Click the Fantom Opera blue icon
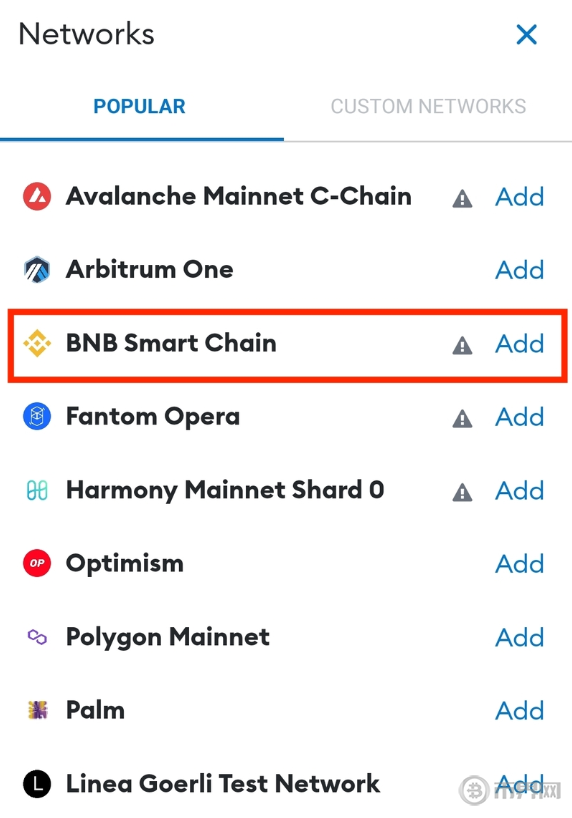The image size is (572, 818). [x=37, y=417]
